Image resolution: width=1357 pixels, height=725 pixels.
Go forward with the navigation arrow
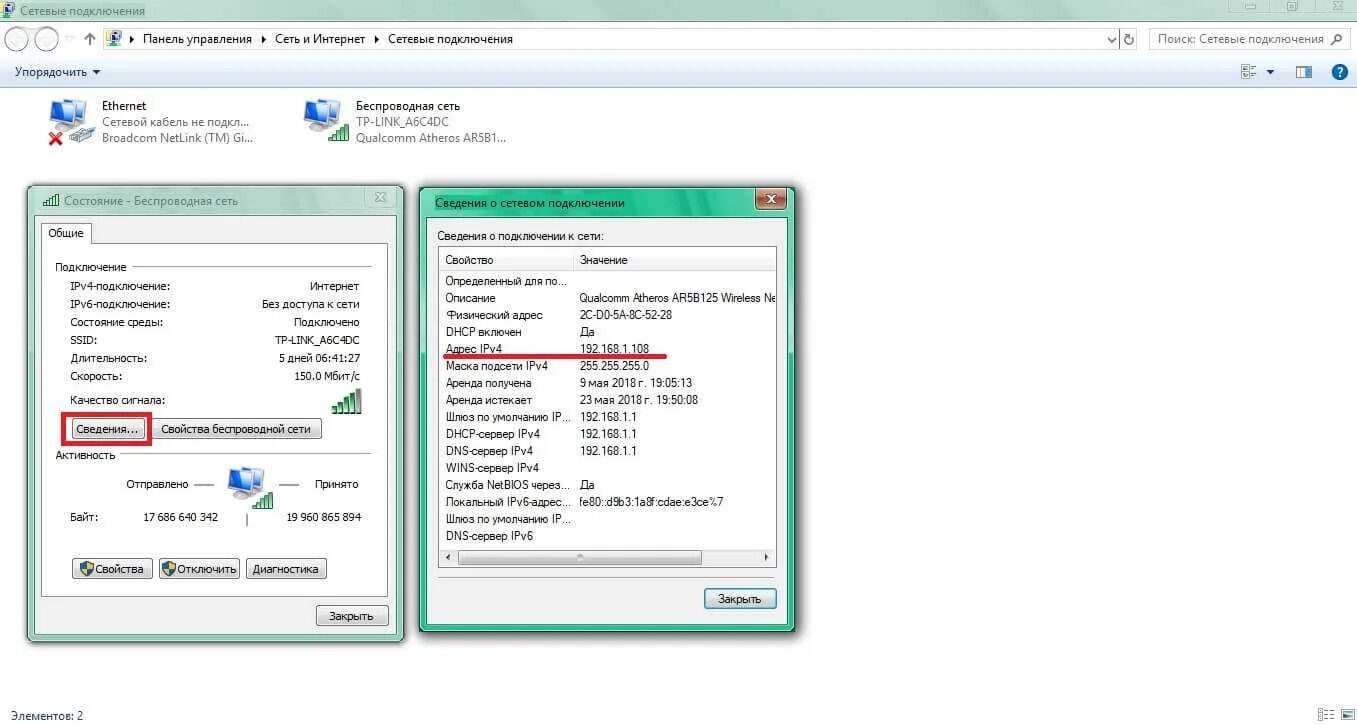[x=46, y=39]
